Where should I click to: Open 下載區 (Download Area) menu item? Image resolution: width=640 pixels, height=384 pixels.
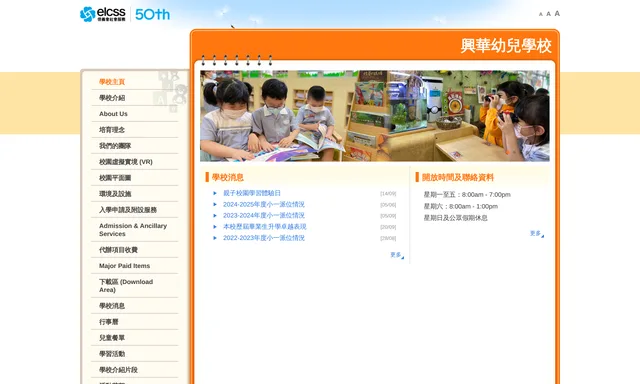126,286
